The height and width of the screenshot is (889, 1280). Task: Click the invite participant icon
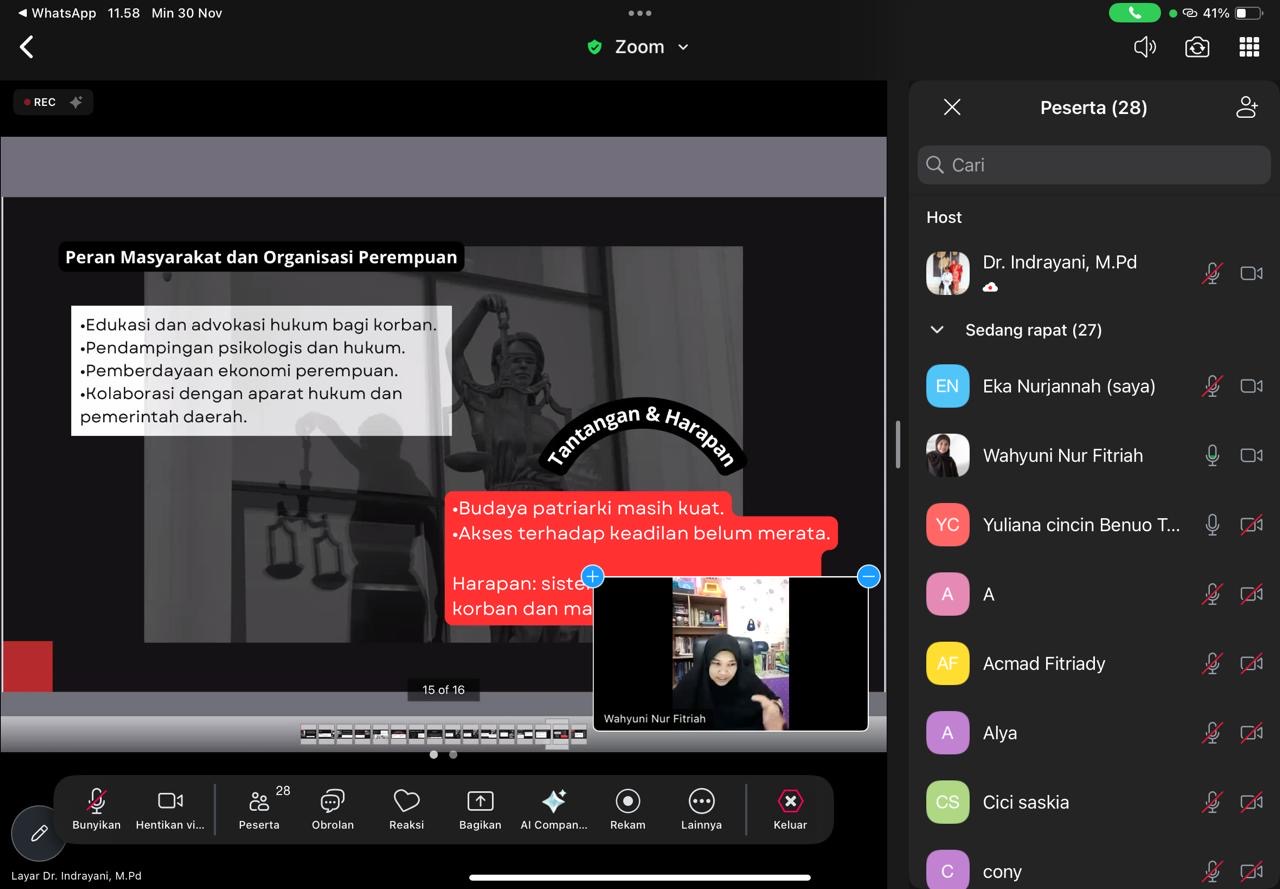click(1246, 107)
